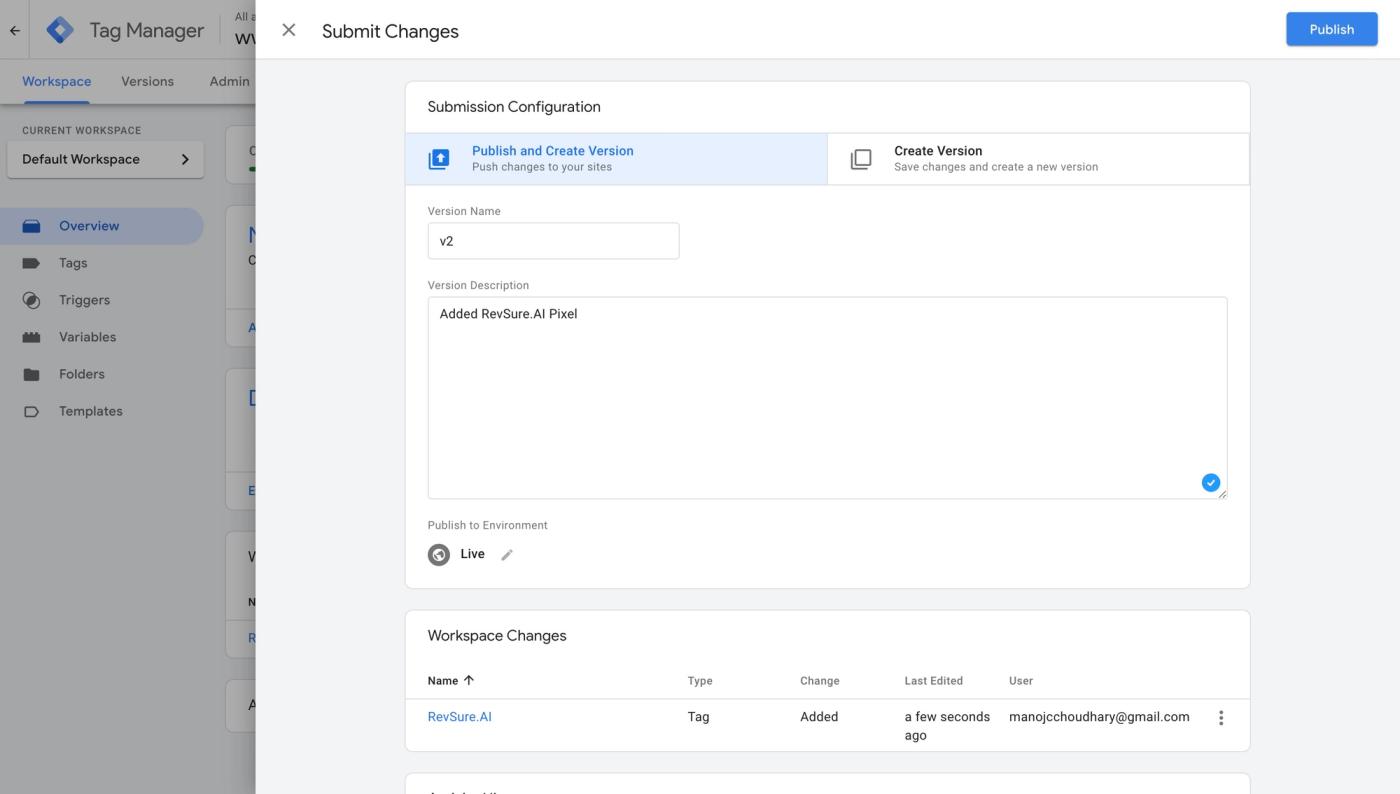Select the Create Version option
Viewport: 1400px width, 794px height.
1038,159
